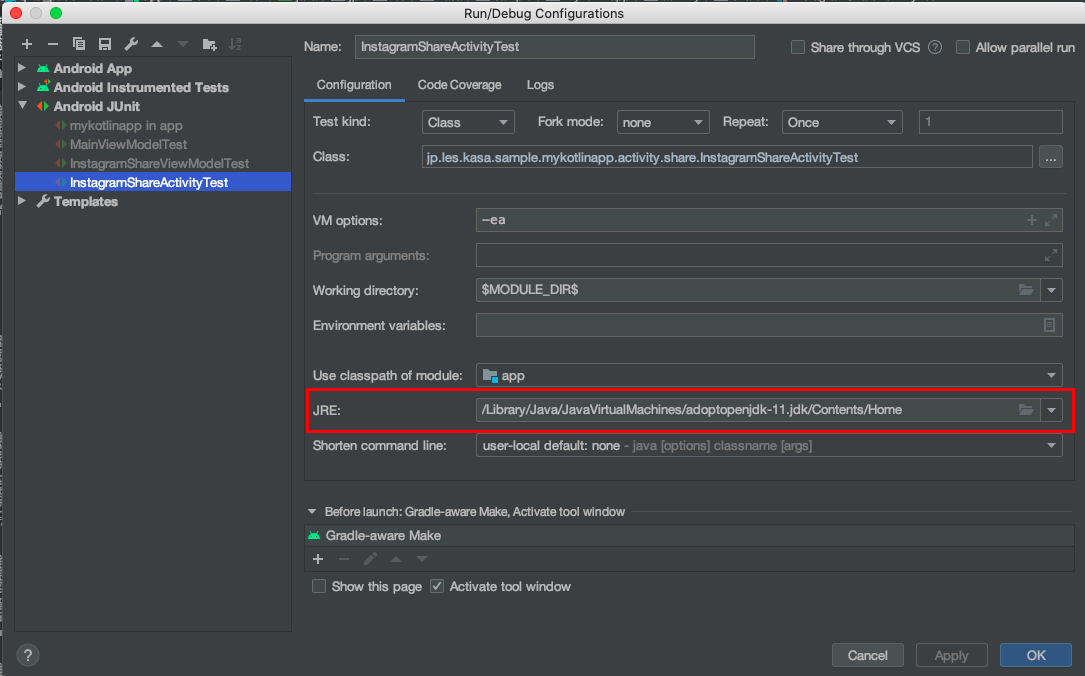This screenshot has width=1085, height=676.
Task: Move before launch task down
Action: click(x=421, y=559)
